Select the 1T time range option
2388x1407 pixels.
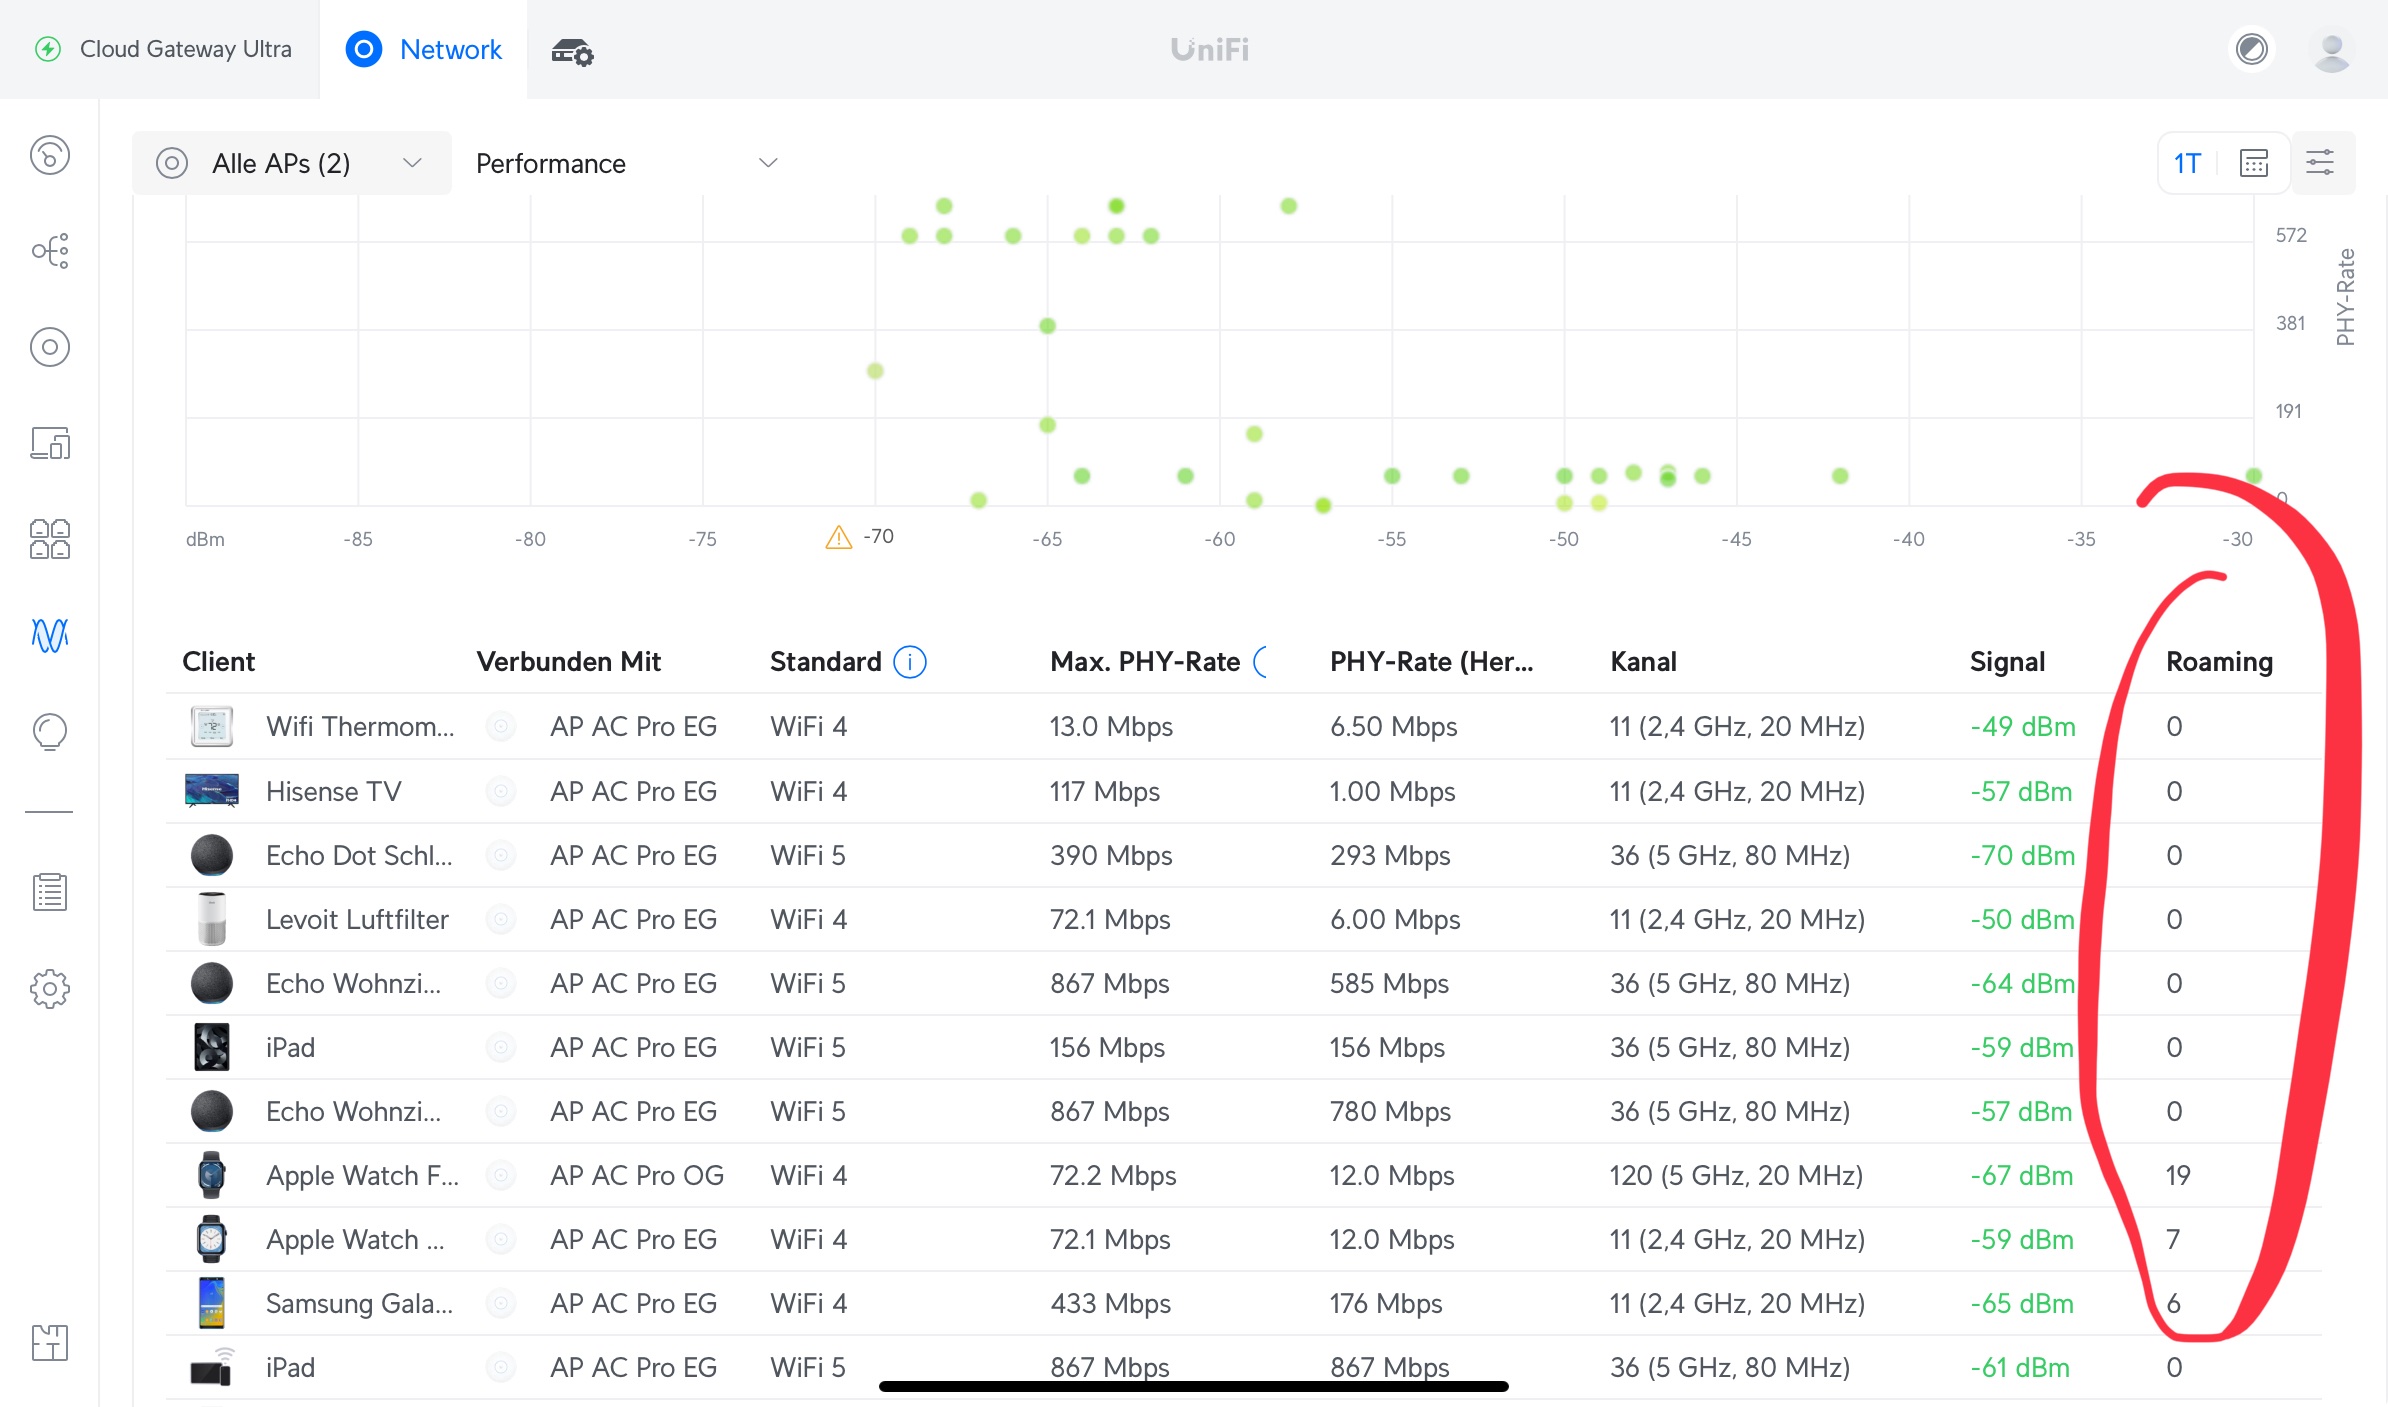pyautogui.click(x=2187, y=163)
